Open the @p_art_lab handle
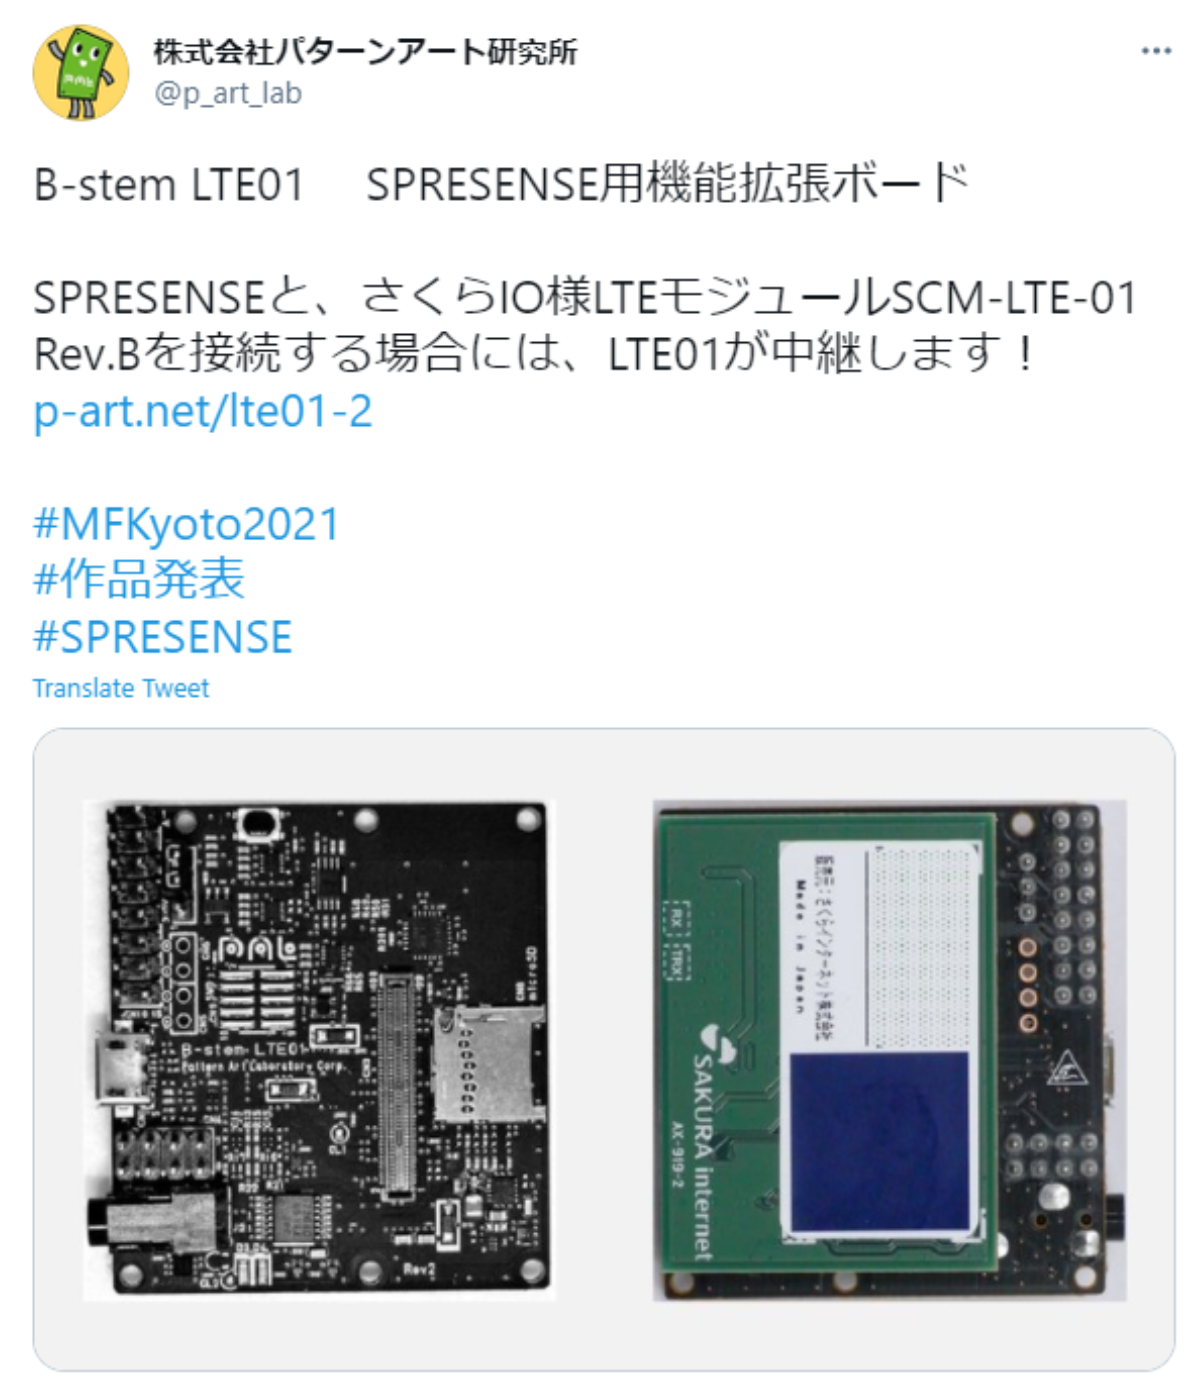Screen dimensions: 1200x1388 pyautogui.click(x=228, y=93)
